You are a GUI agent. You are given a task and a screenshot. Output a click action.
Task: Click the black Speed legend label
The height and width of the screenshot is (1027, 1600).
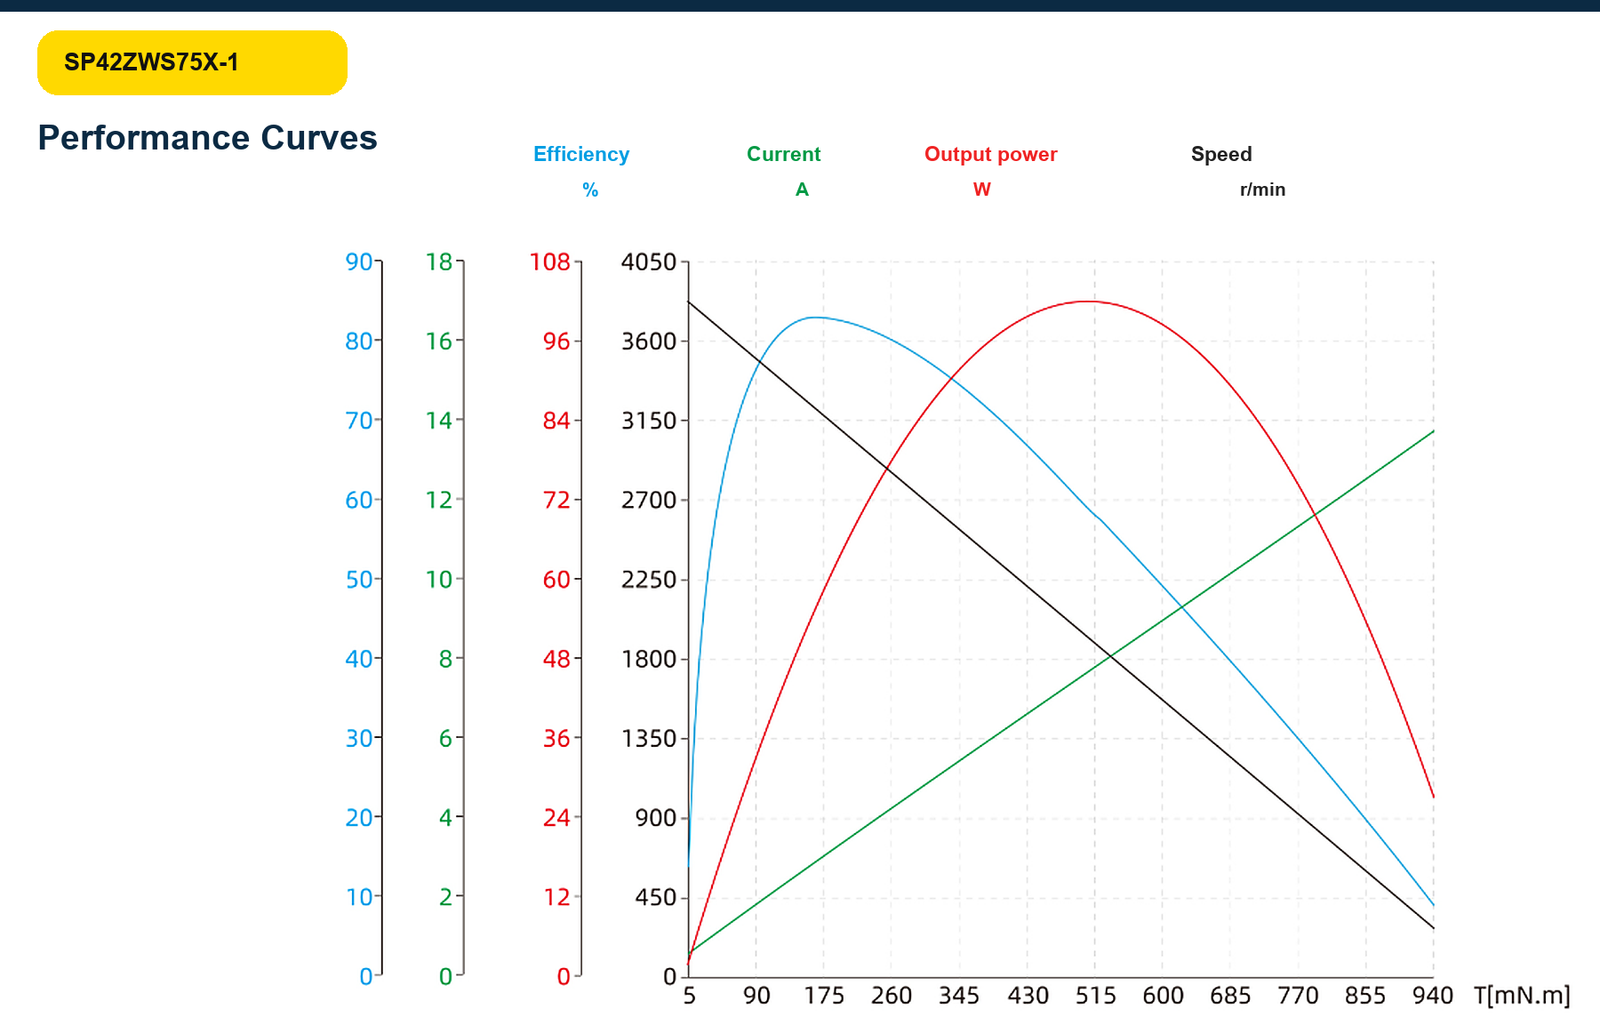tap(1221, 154)
